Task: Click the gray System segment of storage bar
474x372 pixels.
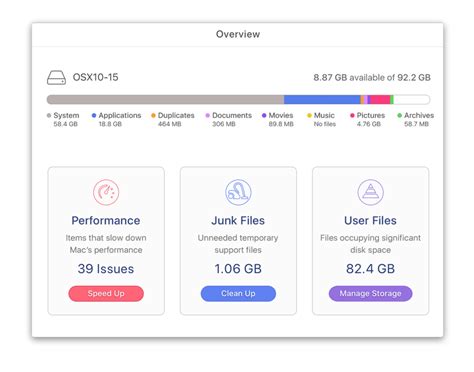Action: (x=165, y=99)
